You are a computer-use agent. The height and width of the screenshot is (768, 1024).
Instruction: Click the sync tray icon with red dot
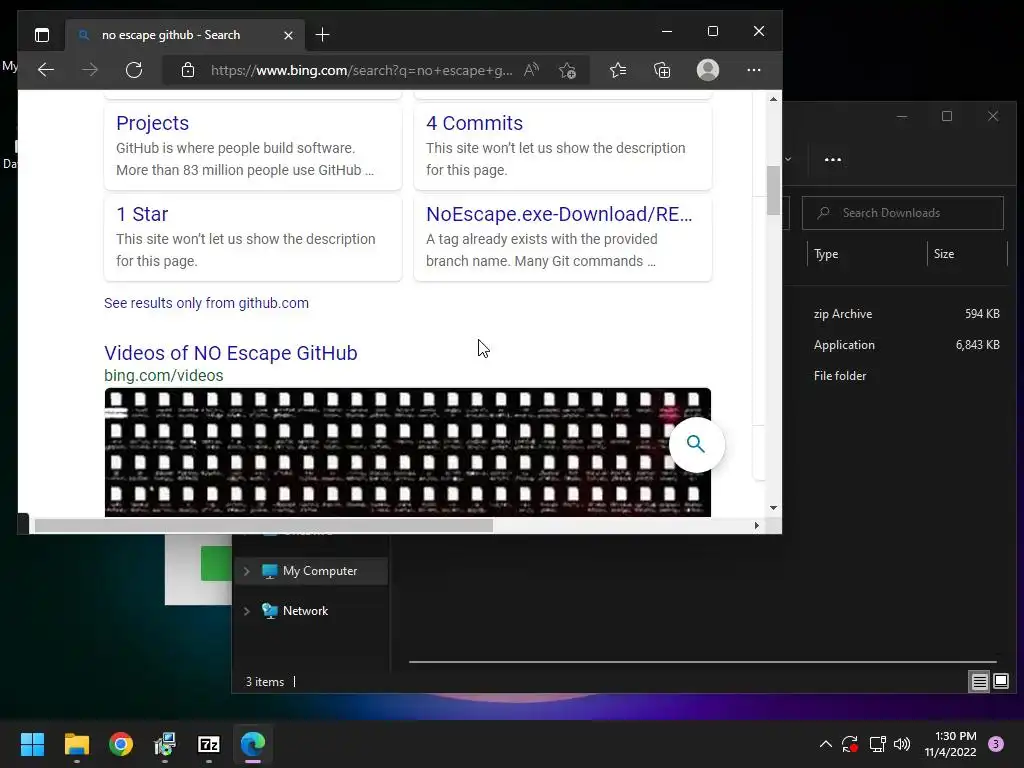[x=850, y=744]
